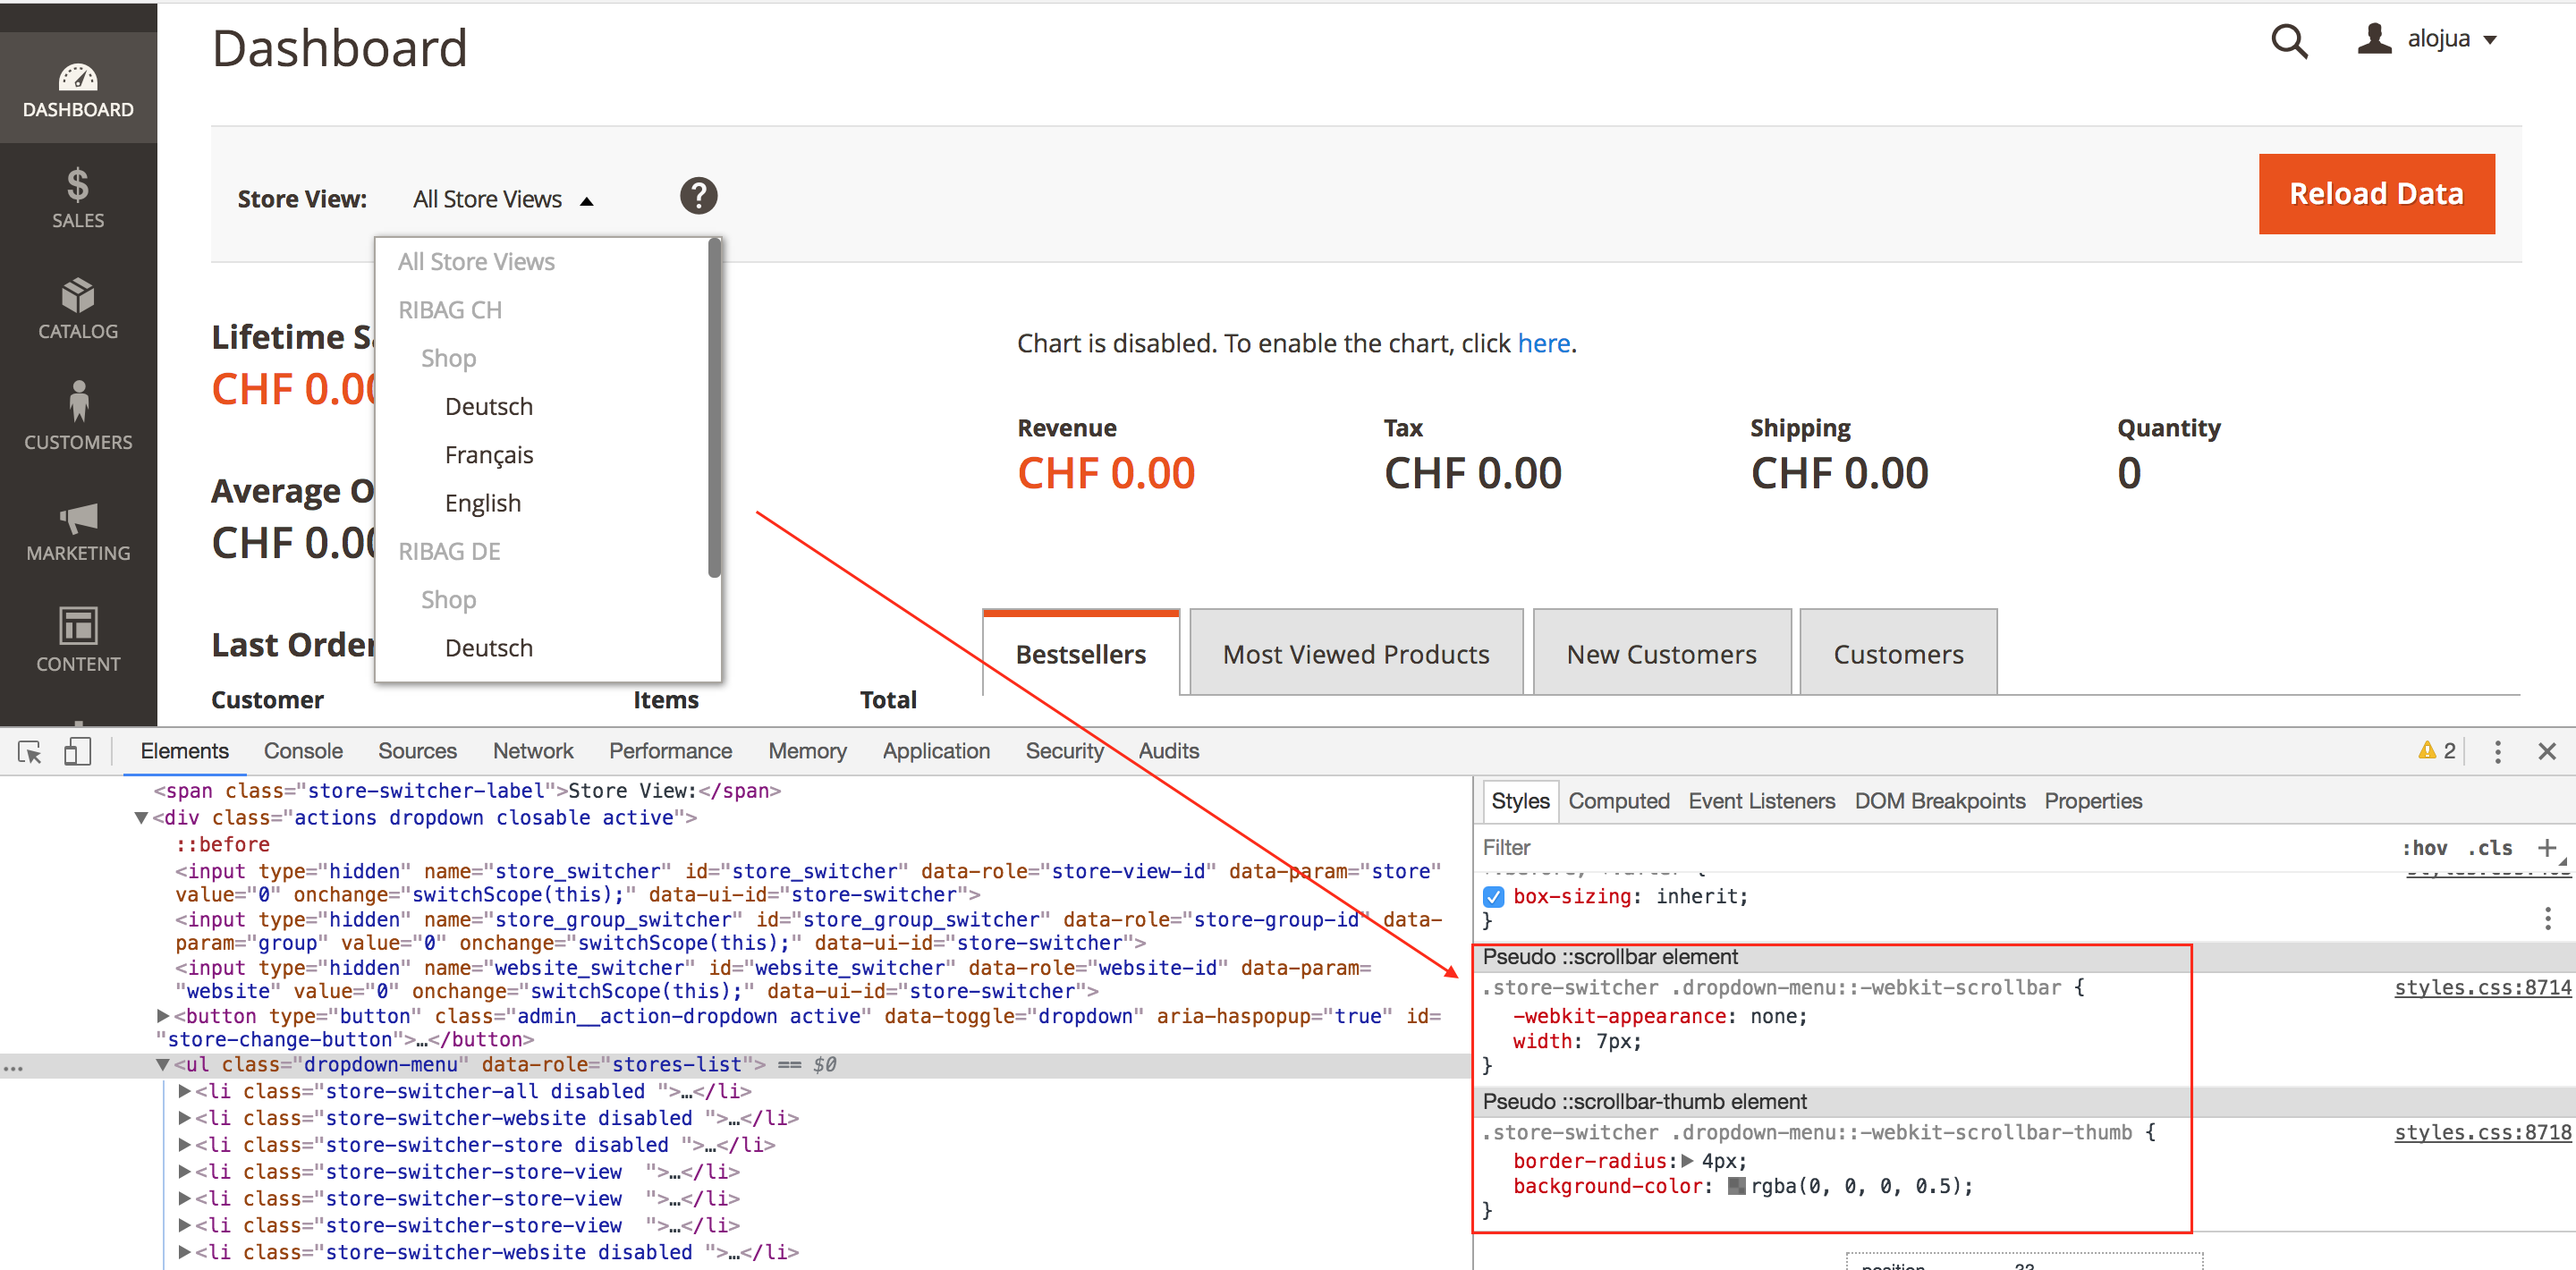The image size is (2576, 1270).
Task: Toggle the .cls class editor
Action: pos(2490,848)
